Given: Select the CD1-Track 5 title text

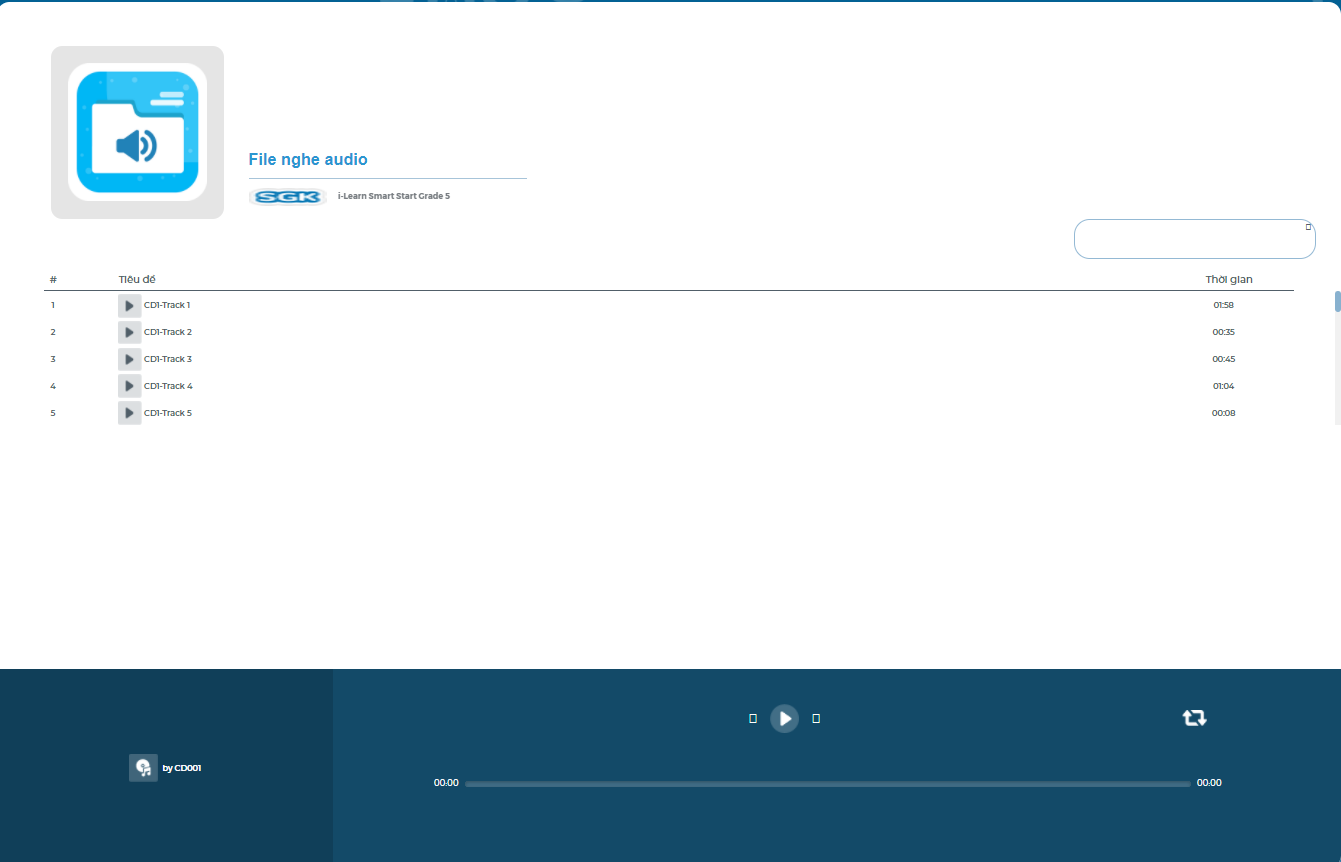Looking at the screenshot, I should (168, 413).
